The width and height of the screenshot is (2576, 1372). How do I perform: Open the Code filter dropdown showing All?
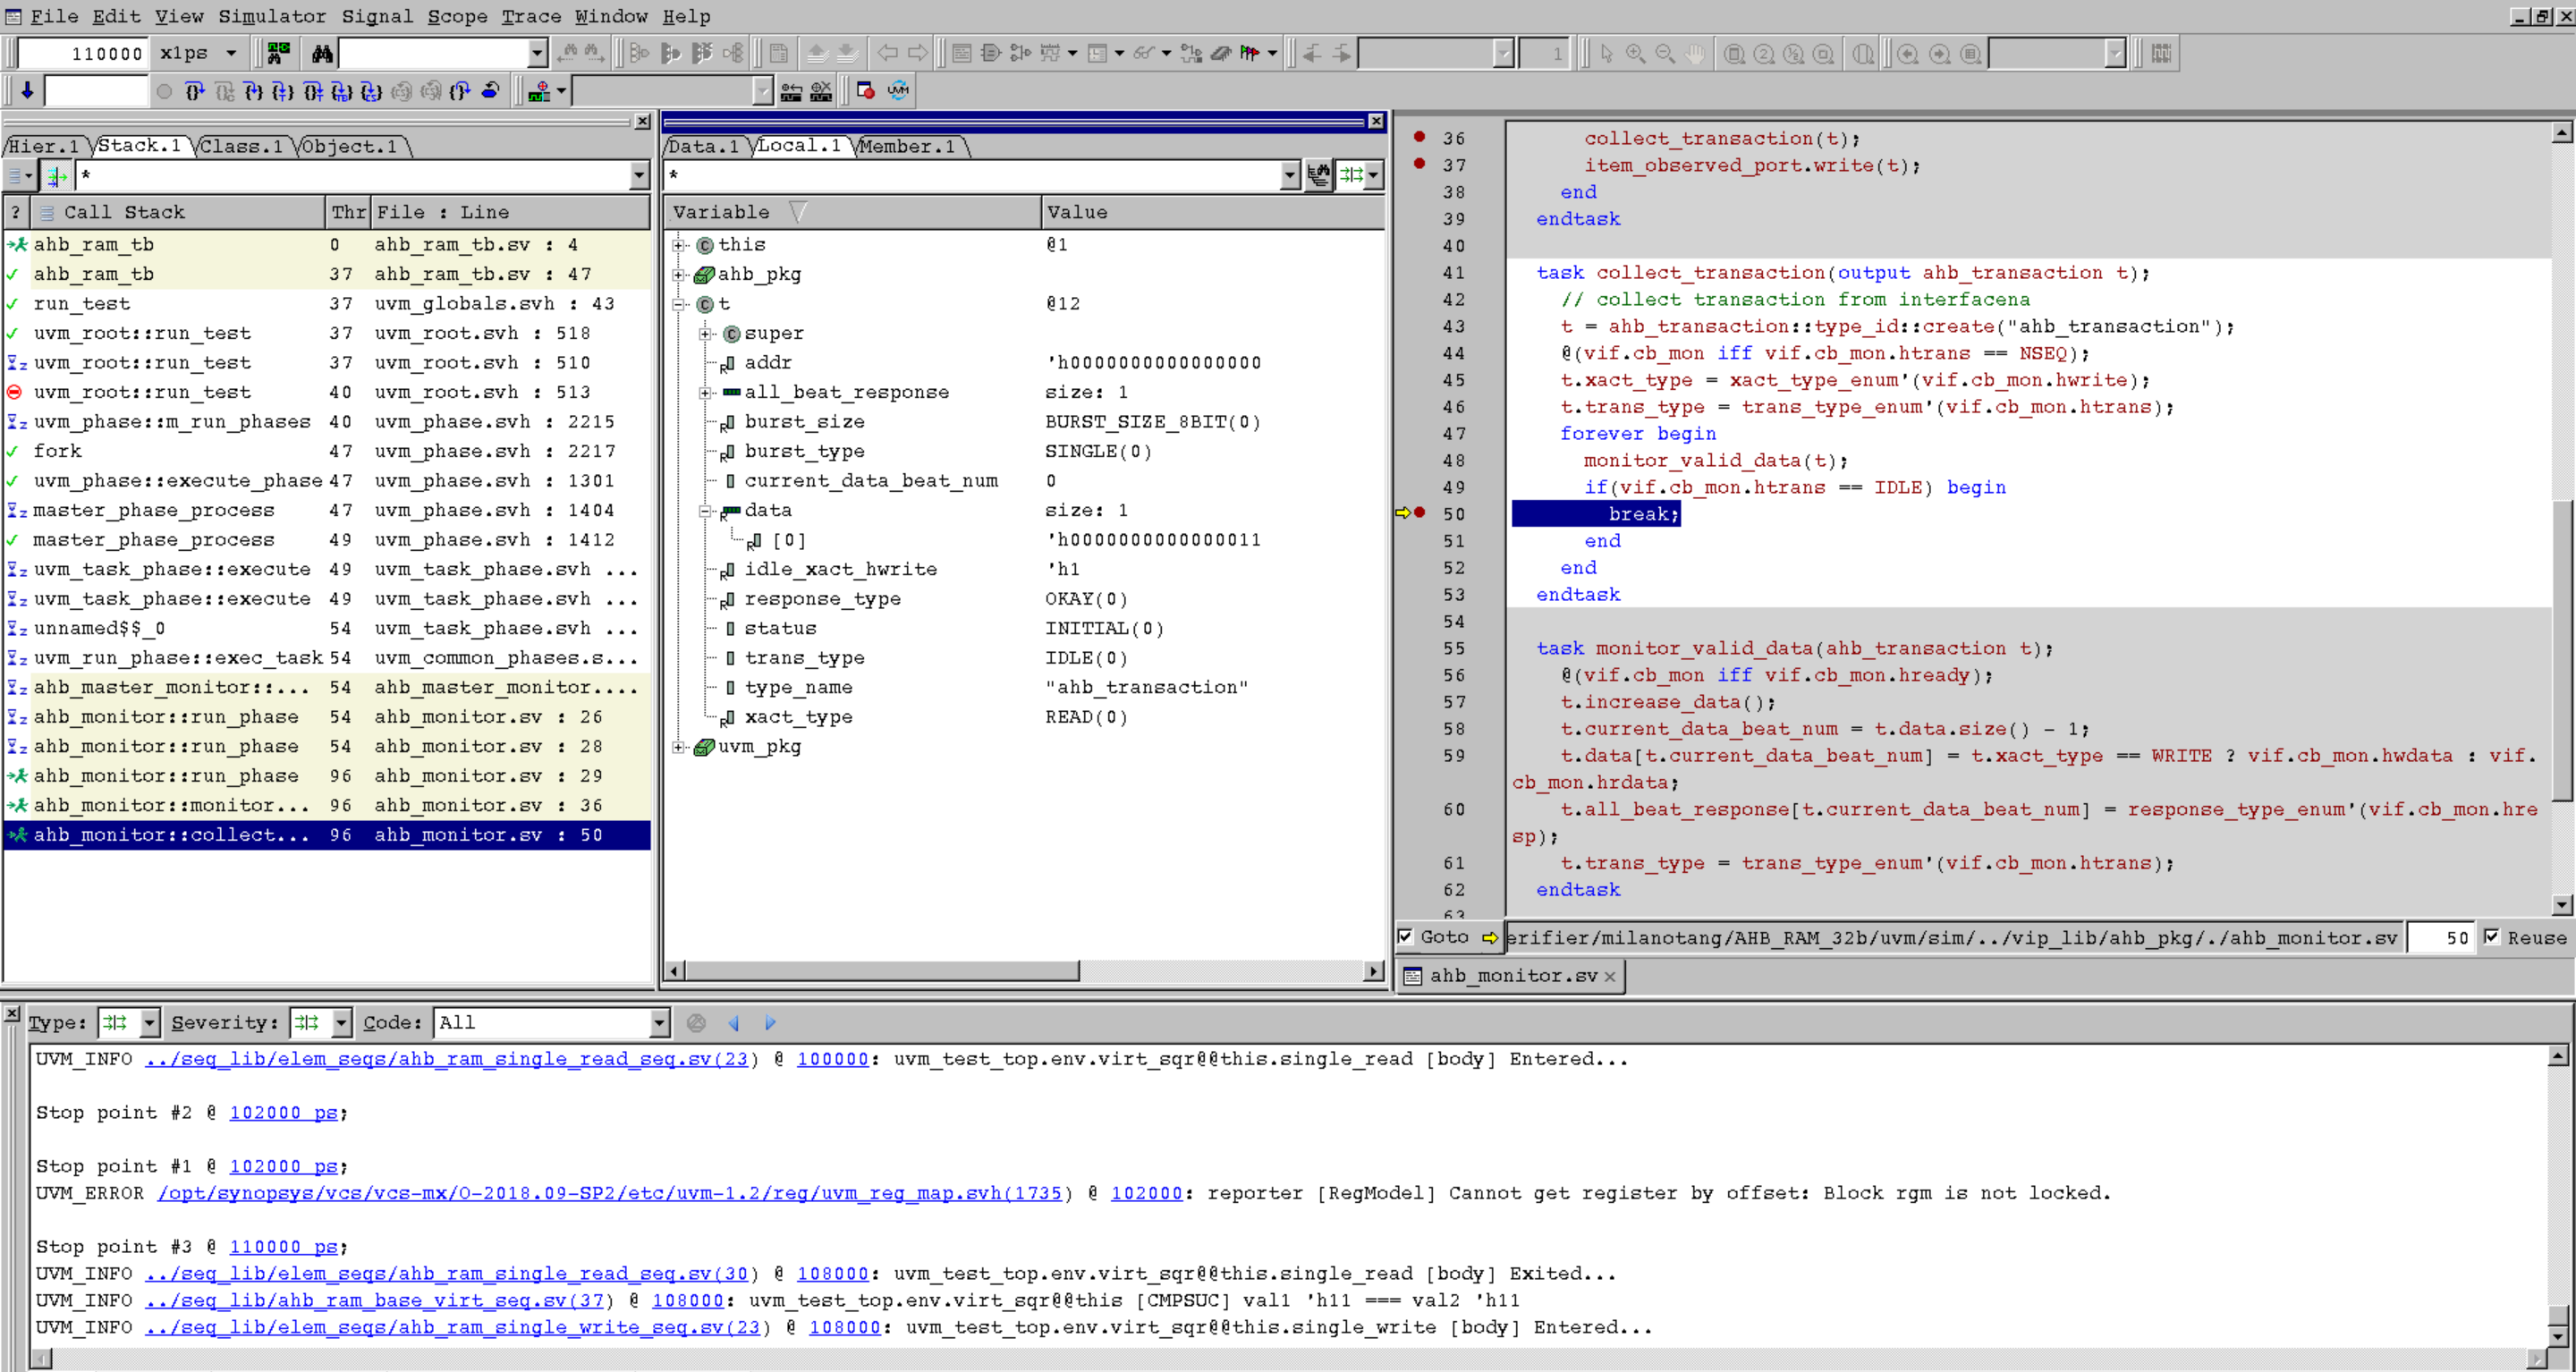[x=659, y=1022]
